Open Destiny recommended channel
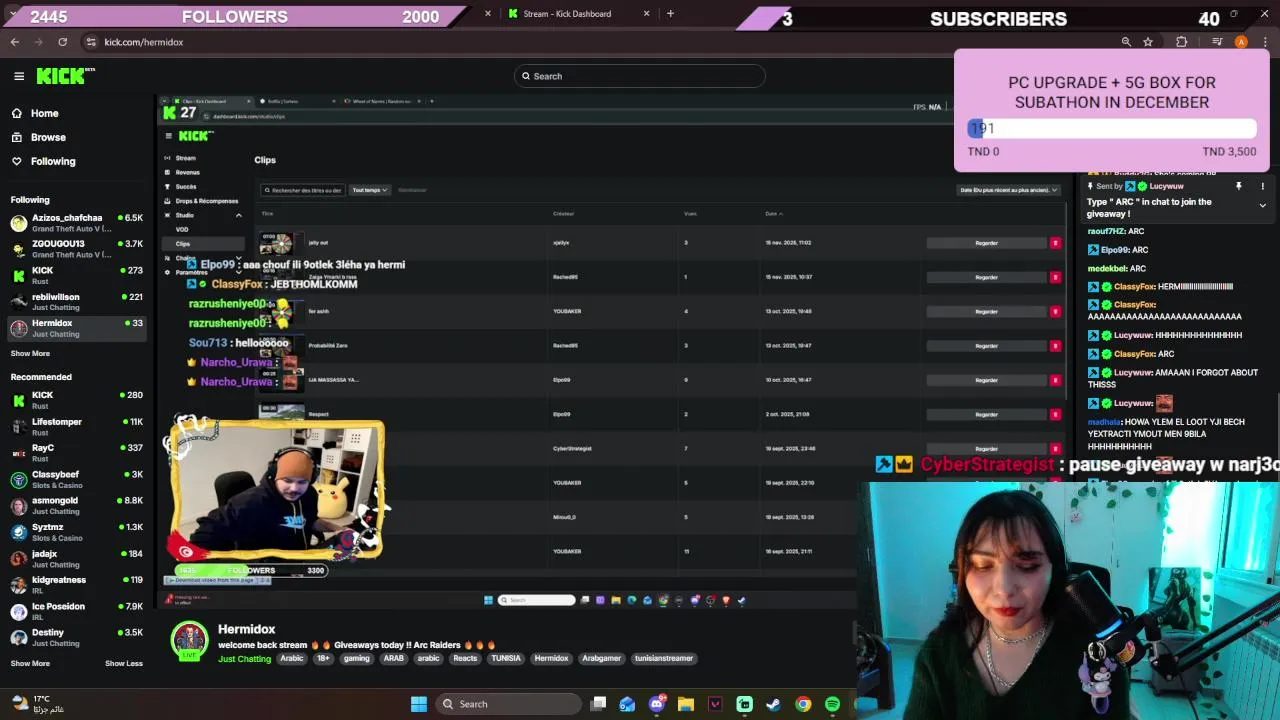Image resolution: width=1280 pixels, height=720 pixels. pyautogui.click(x=76, y=638)
